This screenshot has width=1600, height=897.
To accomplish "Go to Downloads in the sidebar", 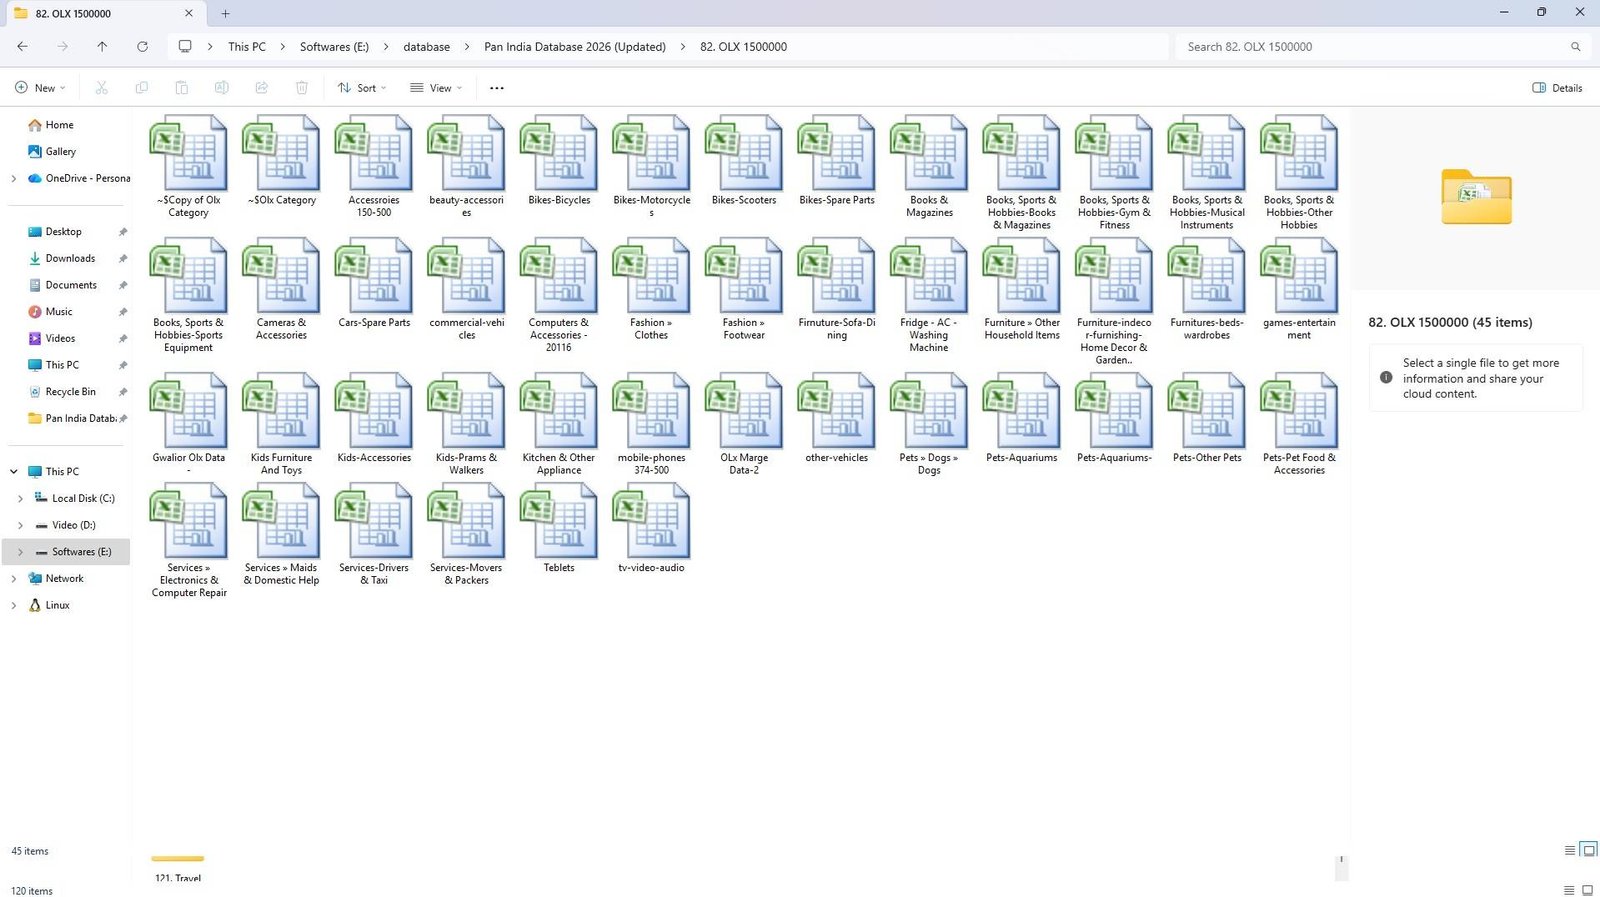I will pos(70,258).
